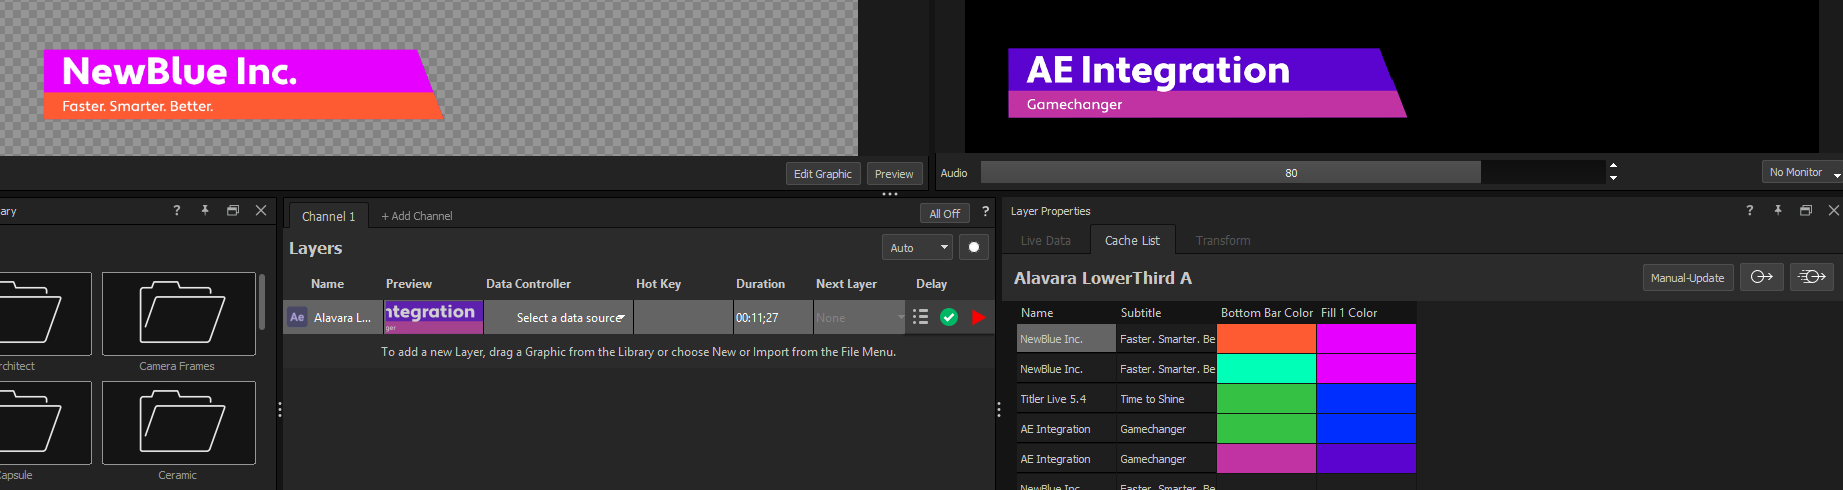This screenshot has width=1843, height=490.
Task: Adjust the Audio level slider at 80
Action: tap(1292, 172)
